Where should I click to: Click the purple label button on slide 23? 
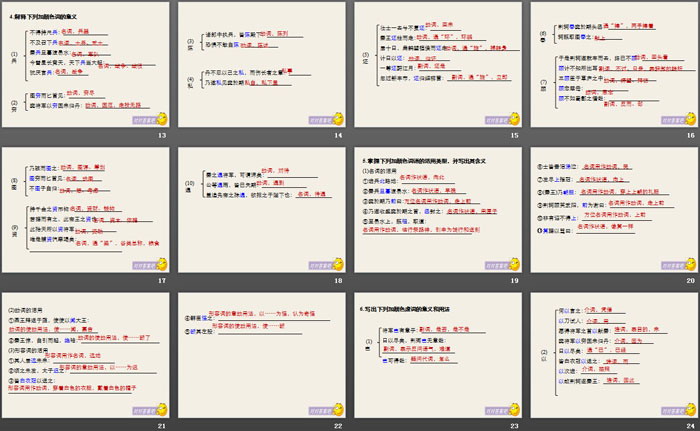pos(497,411)
